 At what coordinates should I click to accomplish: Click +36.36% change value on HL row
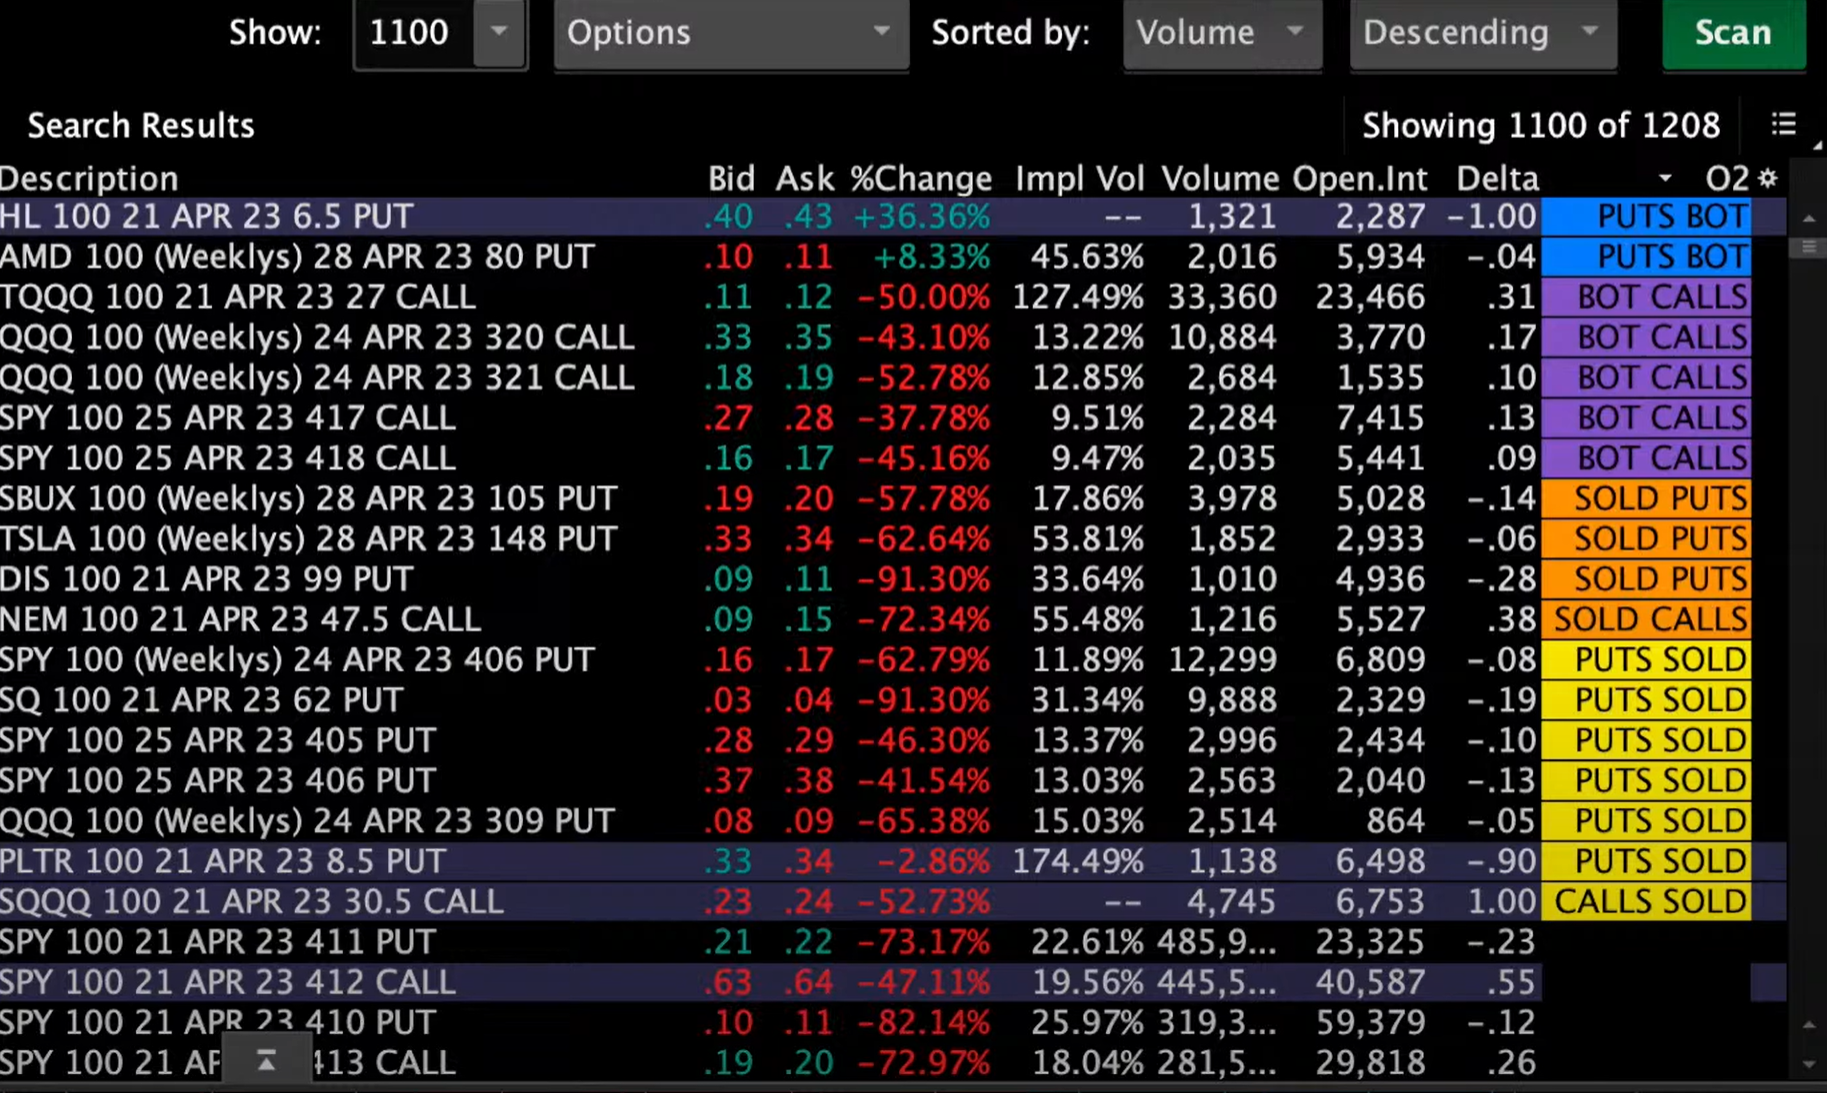tap(921, 216)
